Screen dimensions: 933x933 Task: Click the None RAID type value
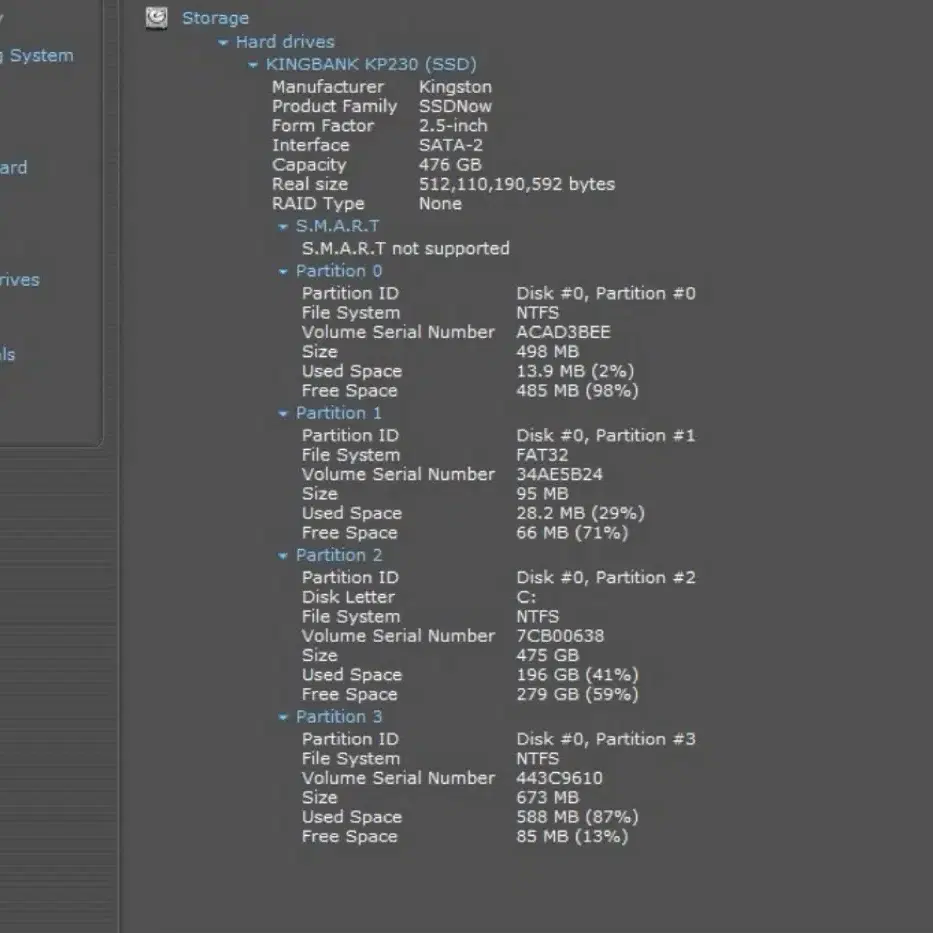(440, 204)
